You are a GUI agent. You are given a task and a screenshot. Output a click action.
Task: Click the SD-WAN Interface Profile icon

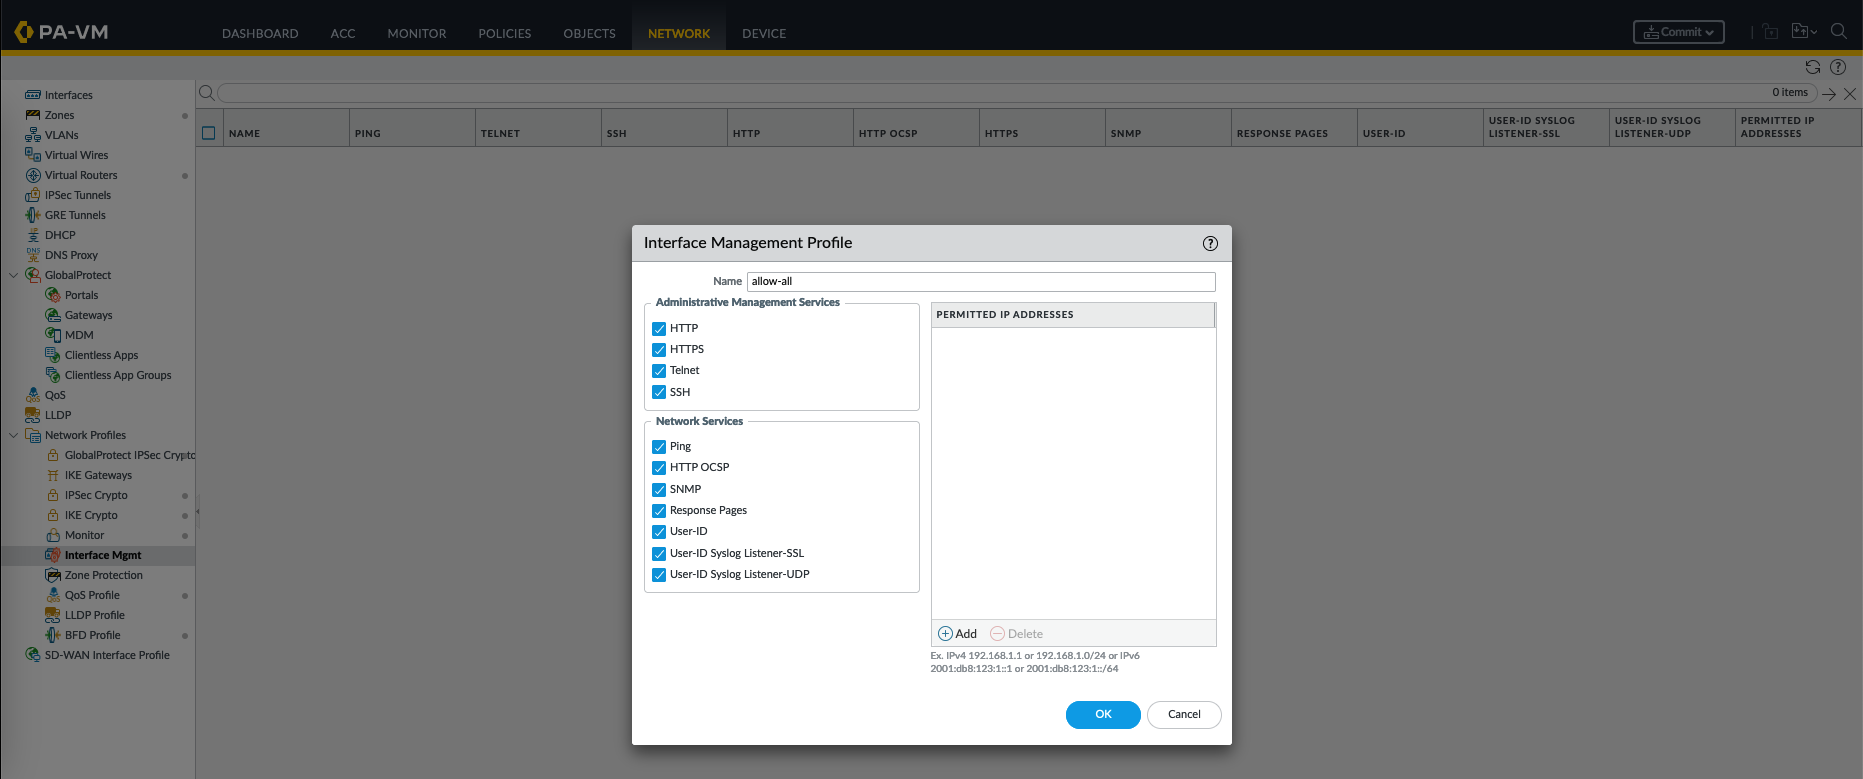(x=33, y=655)
